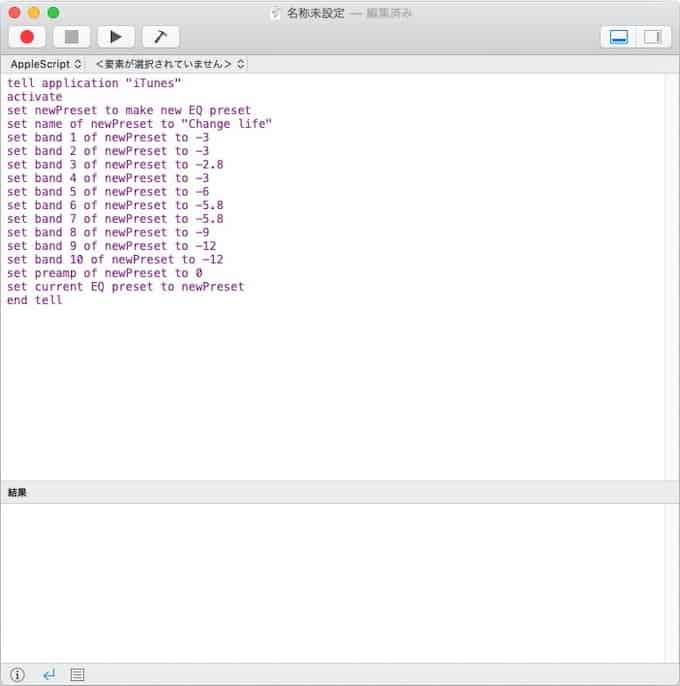
Task: Click the 'set band 5' line with -6
Action: pos(108,192)
